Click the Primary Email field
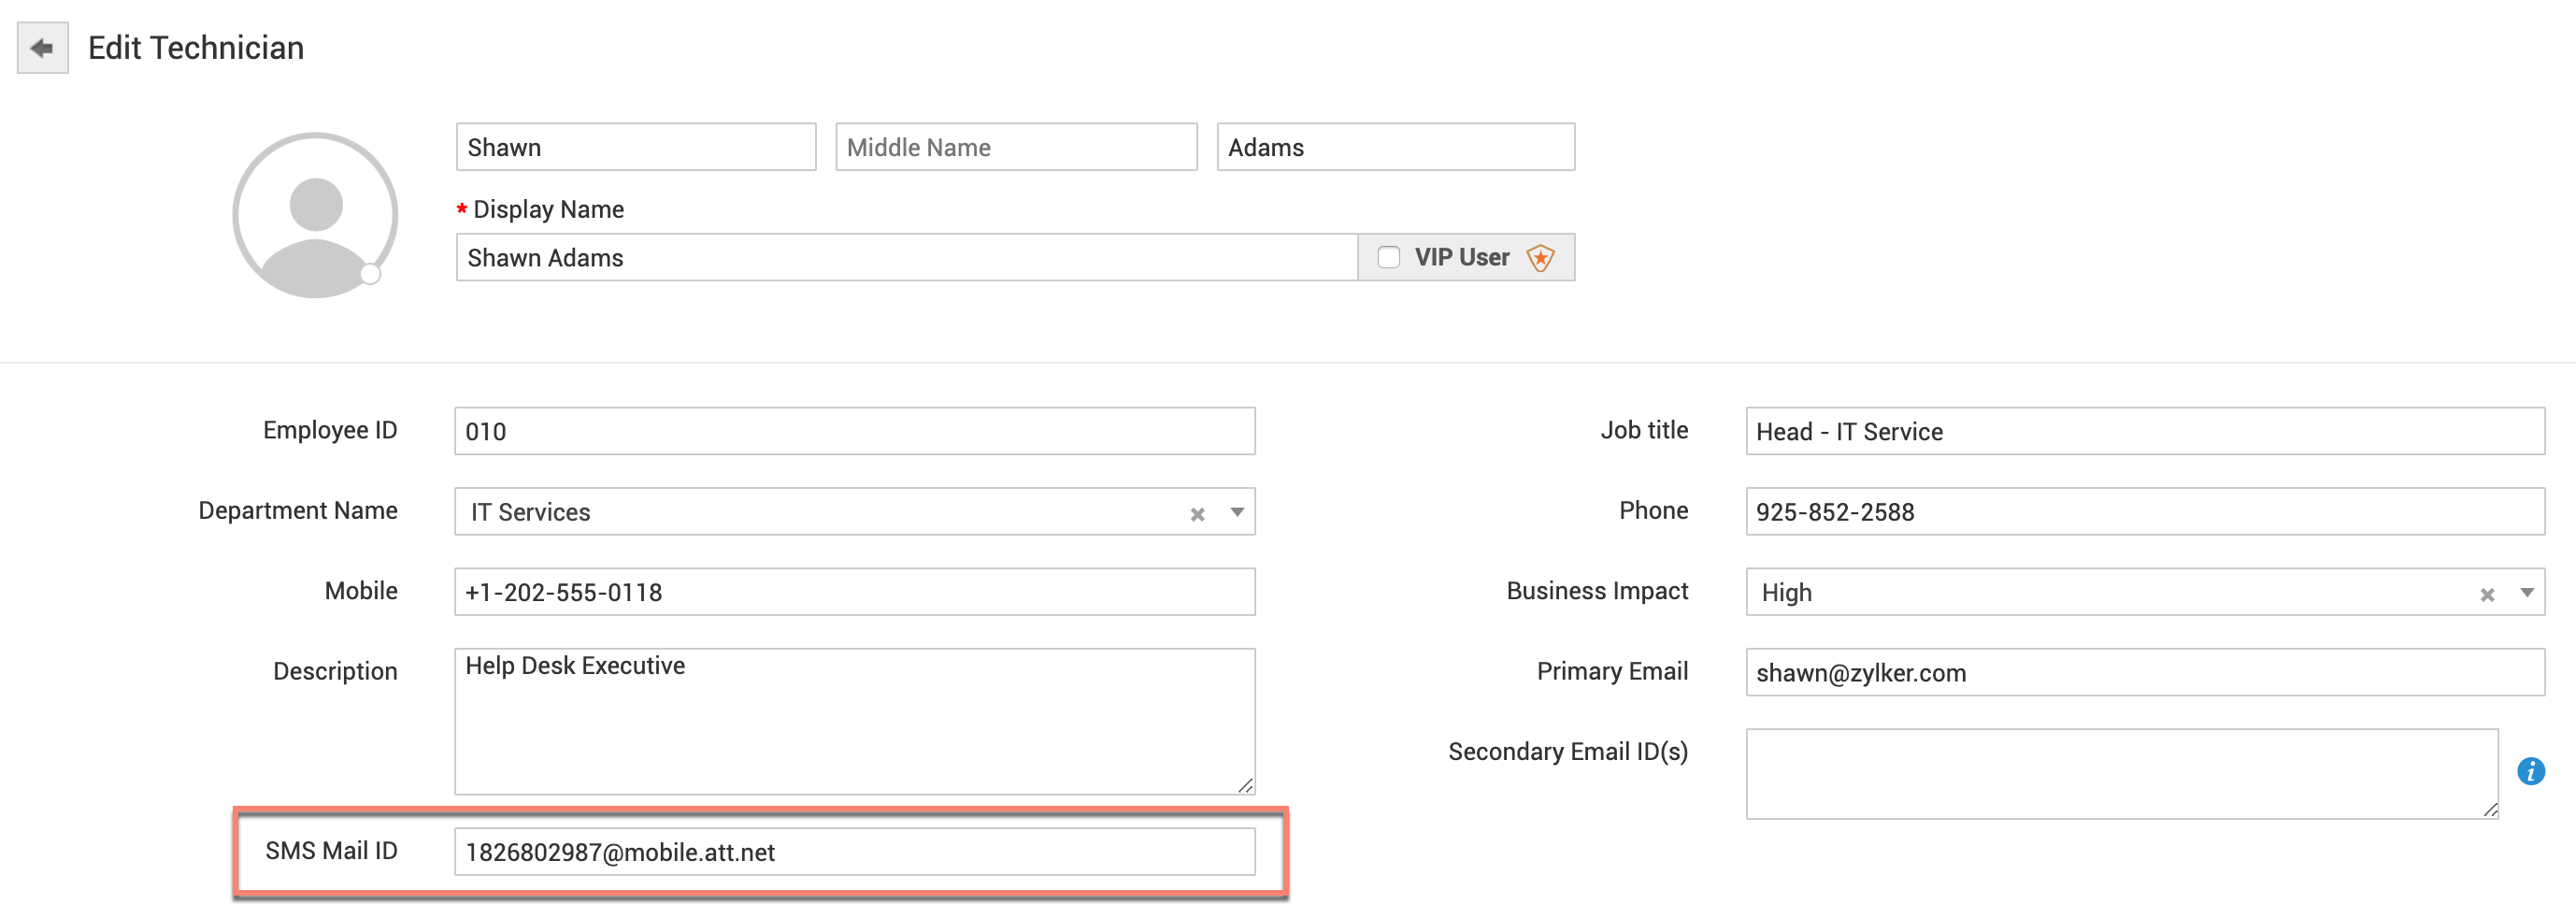The image size is (2576, 918). click(x=2144, y=673)
